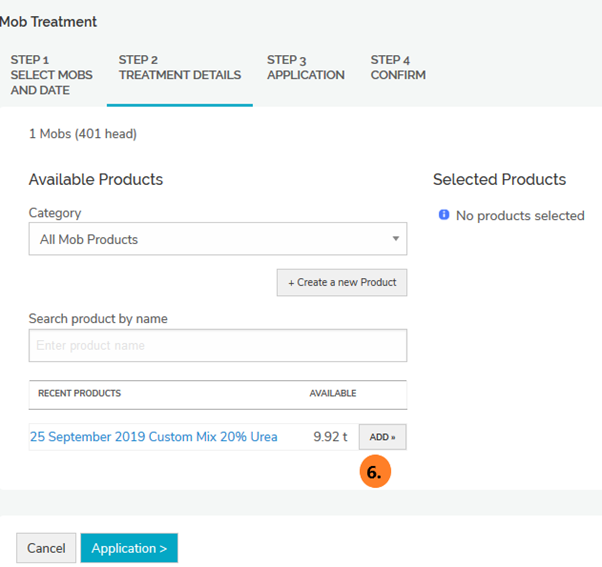Select the Step 2 Treatment Details tab
The width and height of the screenshot is (602, 567).
179,68
